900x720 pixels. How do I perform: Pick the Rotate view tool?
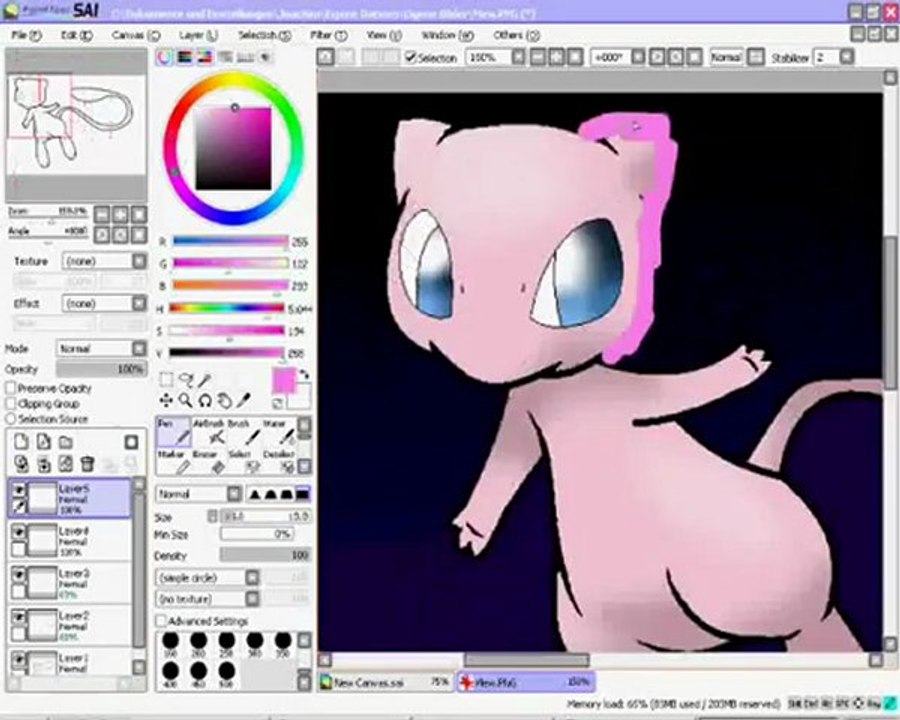205,400
